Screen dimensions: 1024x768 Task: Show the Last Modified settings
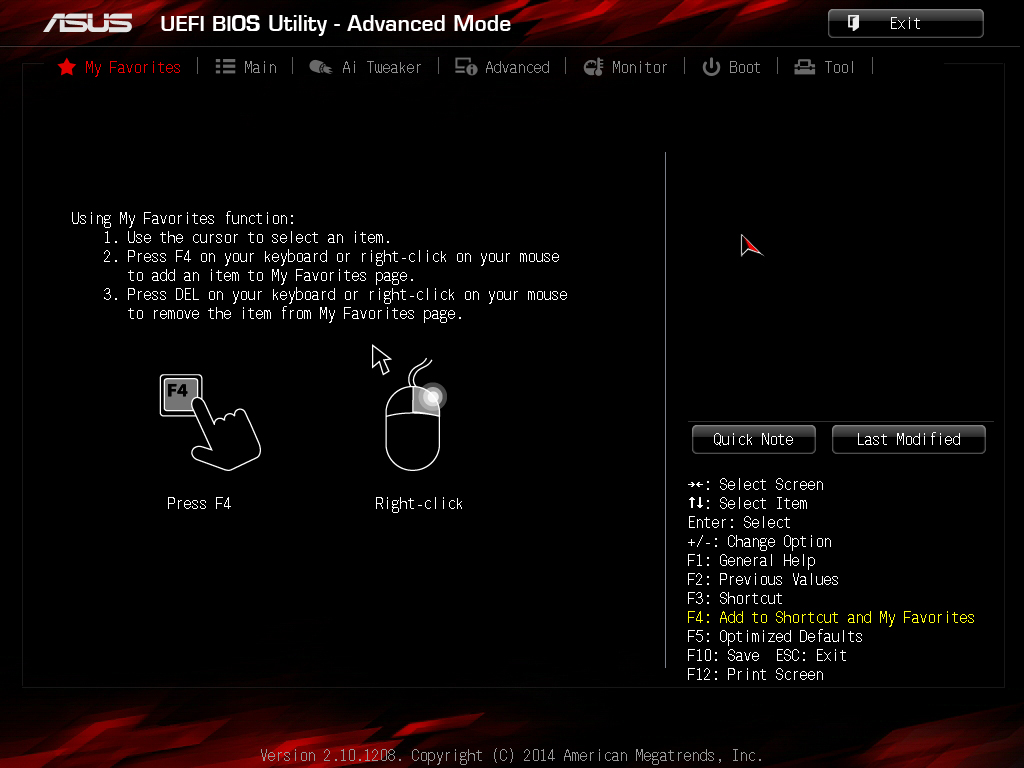(908, 440)
